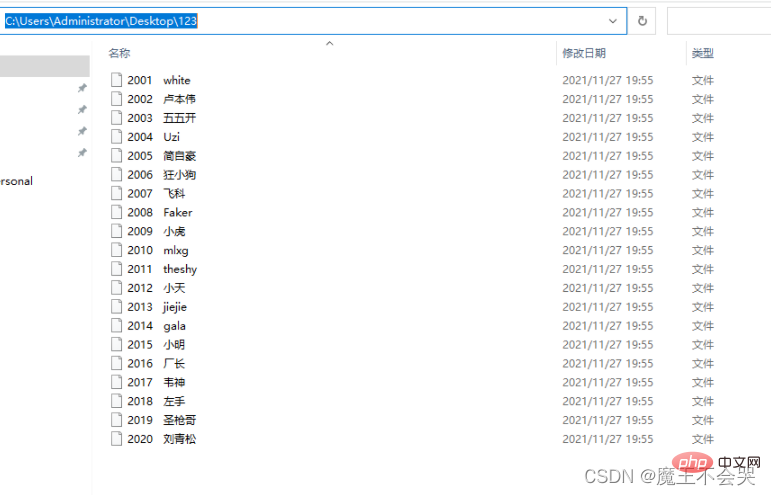Click the file icon of 2014 gala

click(117, 325)
